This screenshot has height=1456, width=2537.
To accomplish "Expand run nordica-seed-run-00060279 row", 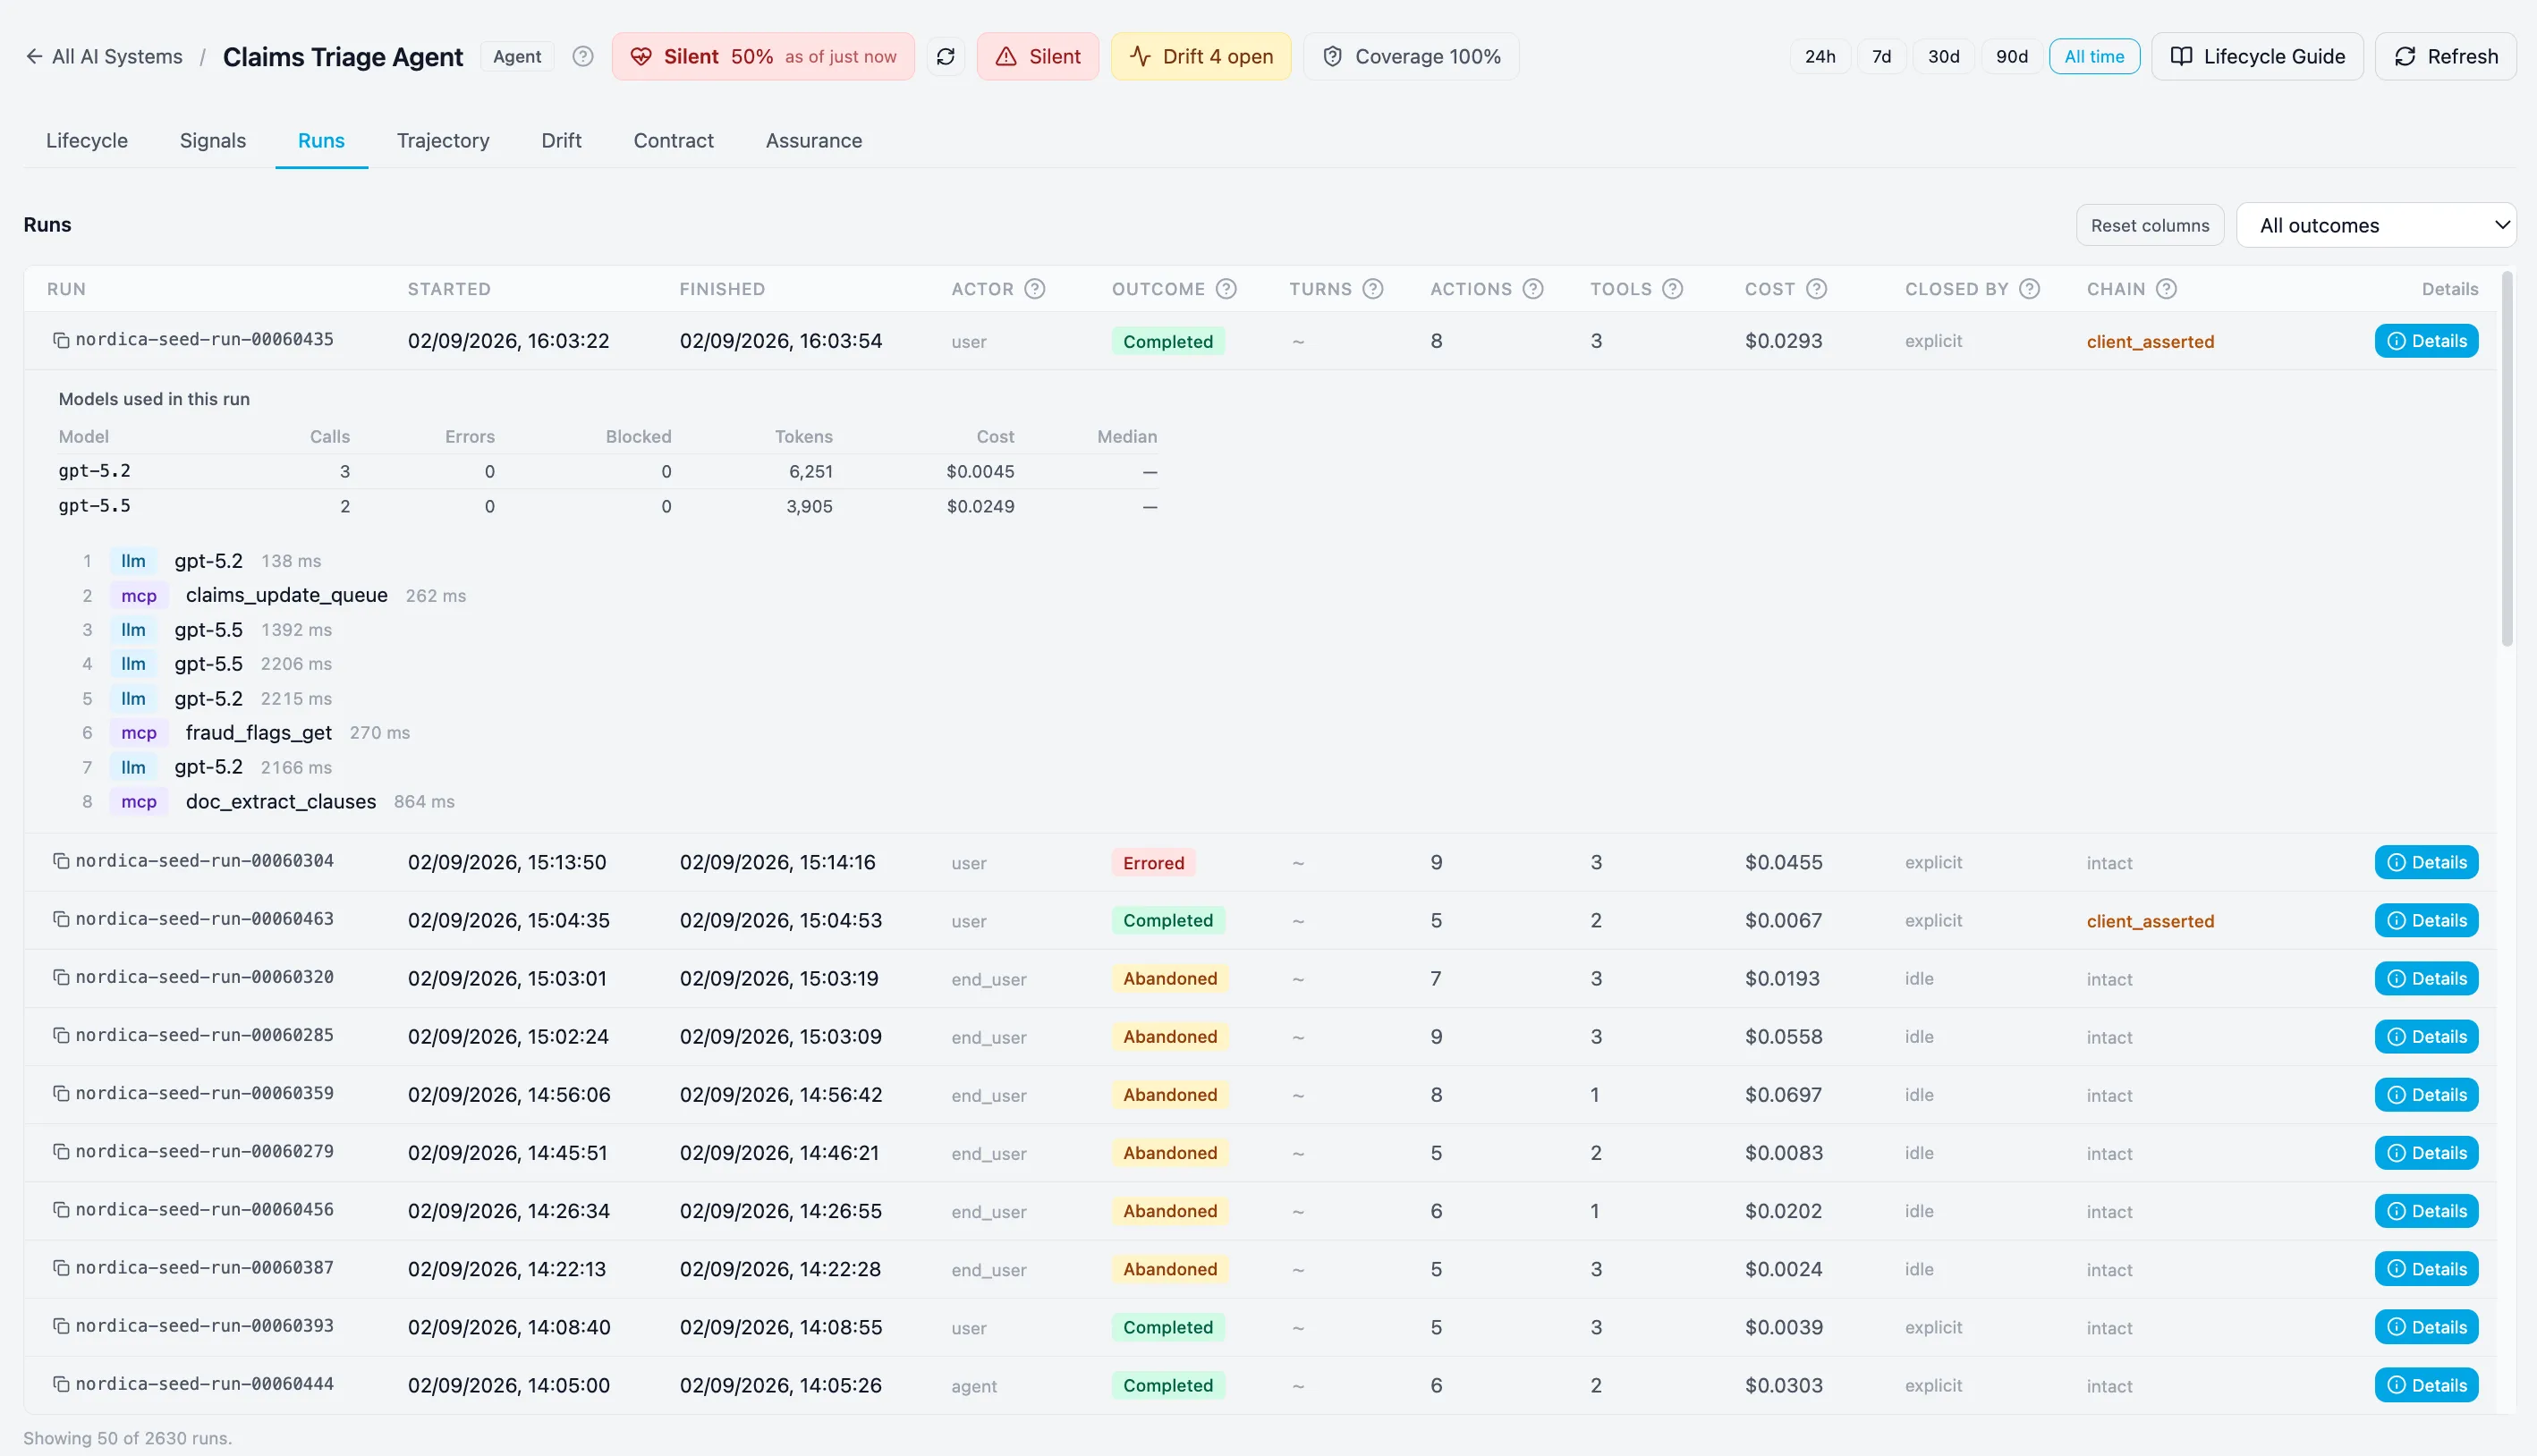I will 1260,1152.
